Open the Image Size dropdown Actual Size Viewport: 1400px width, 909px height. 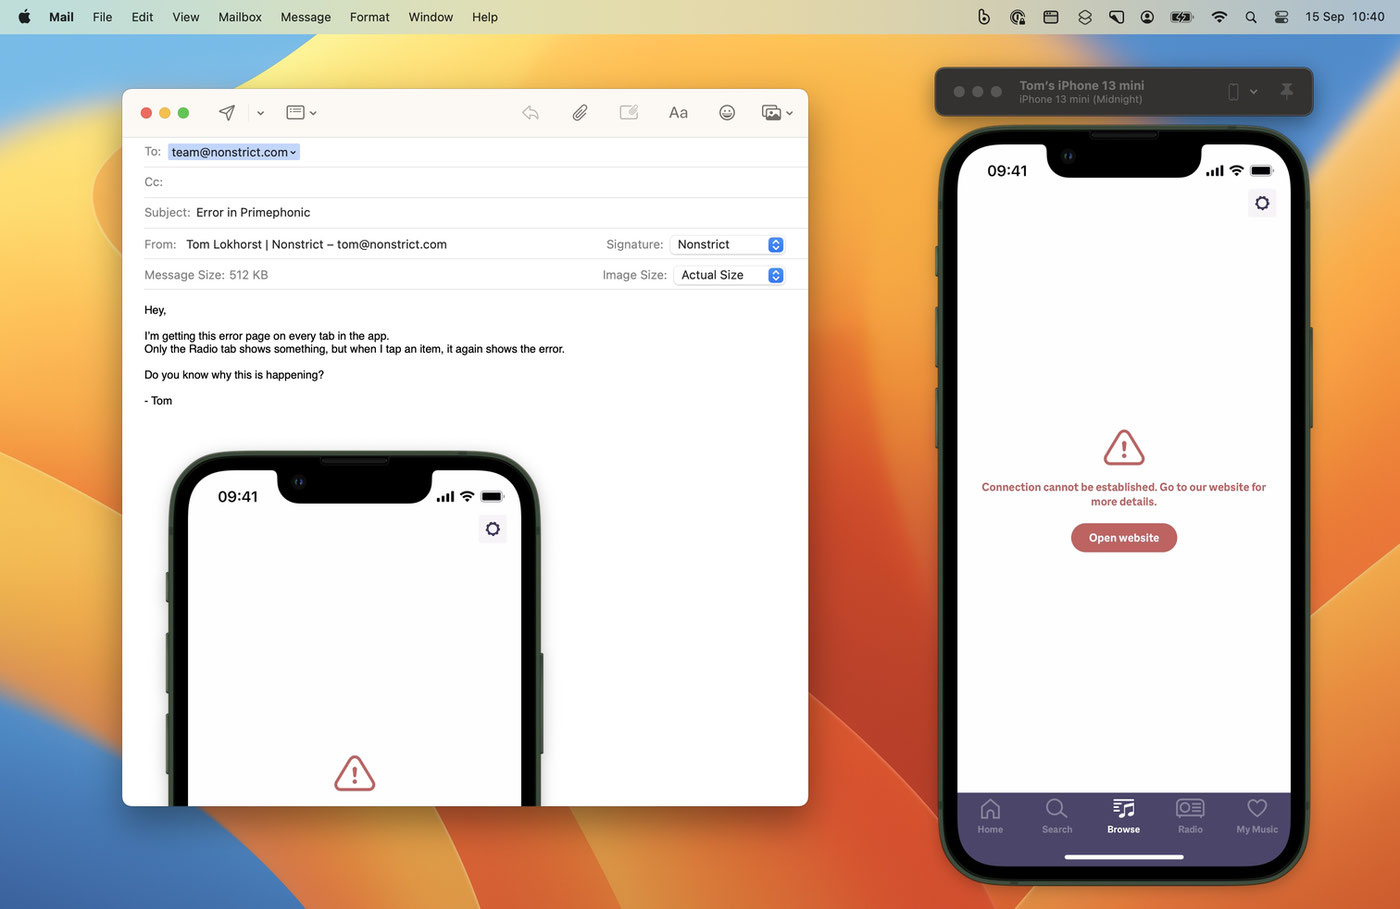coord(727,275)
